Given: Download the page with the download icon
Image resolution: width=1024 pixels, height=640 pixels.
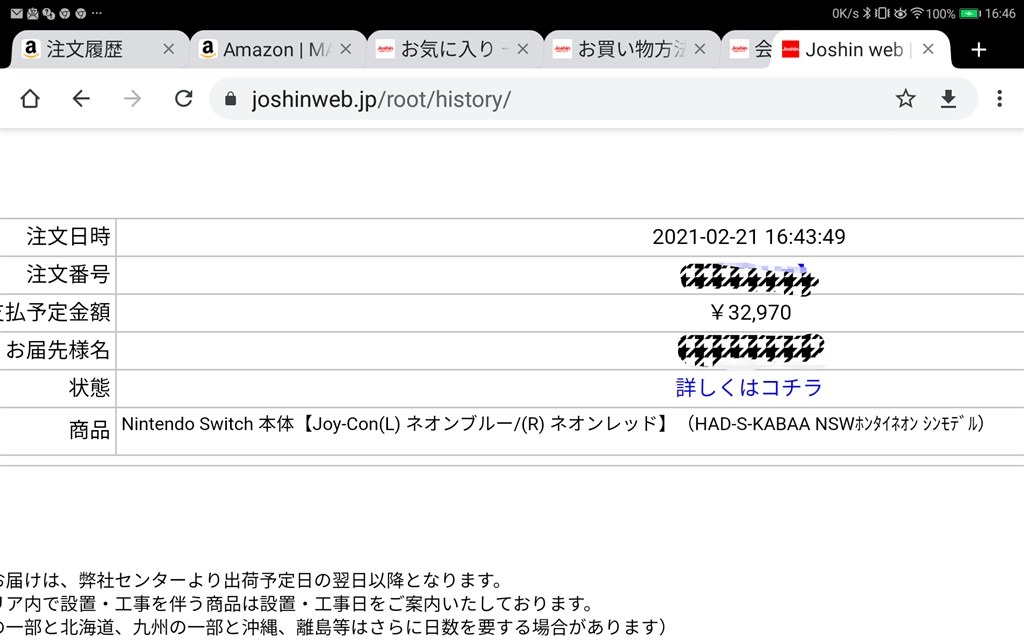Looking at the screenshot, I should click(948, 99).
